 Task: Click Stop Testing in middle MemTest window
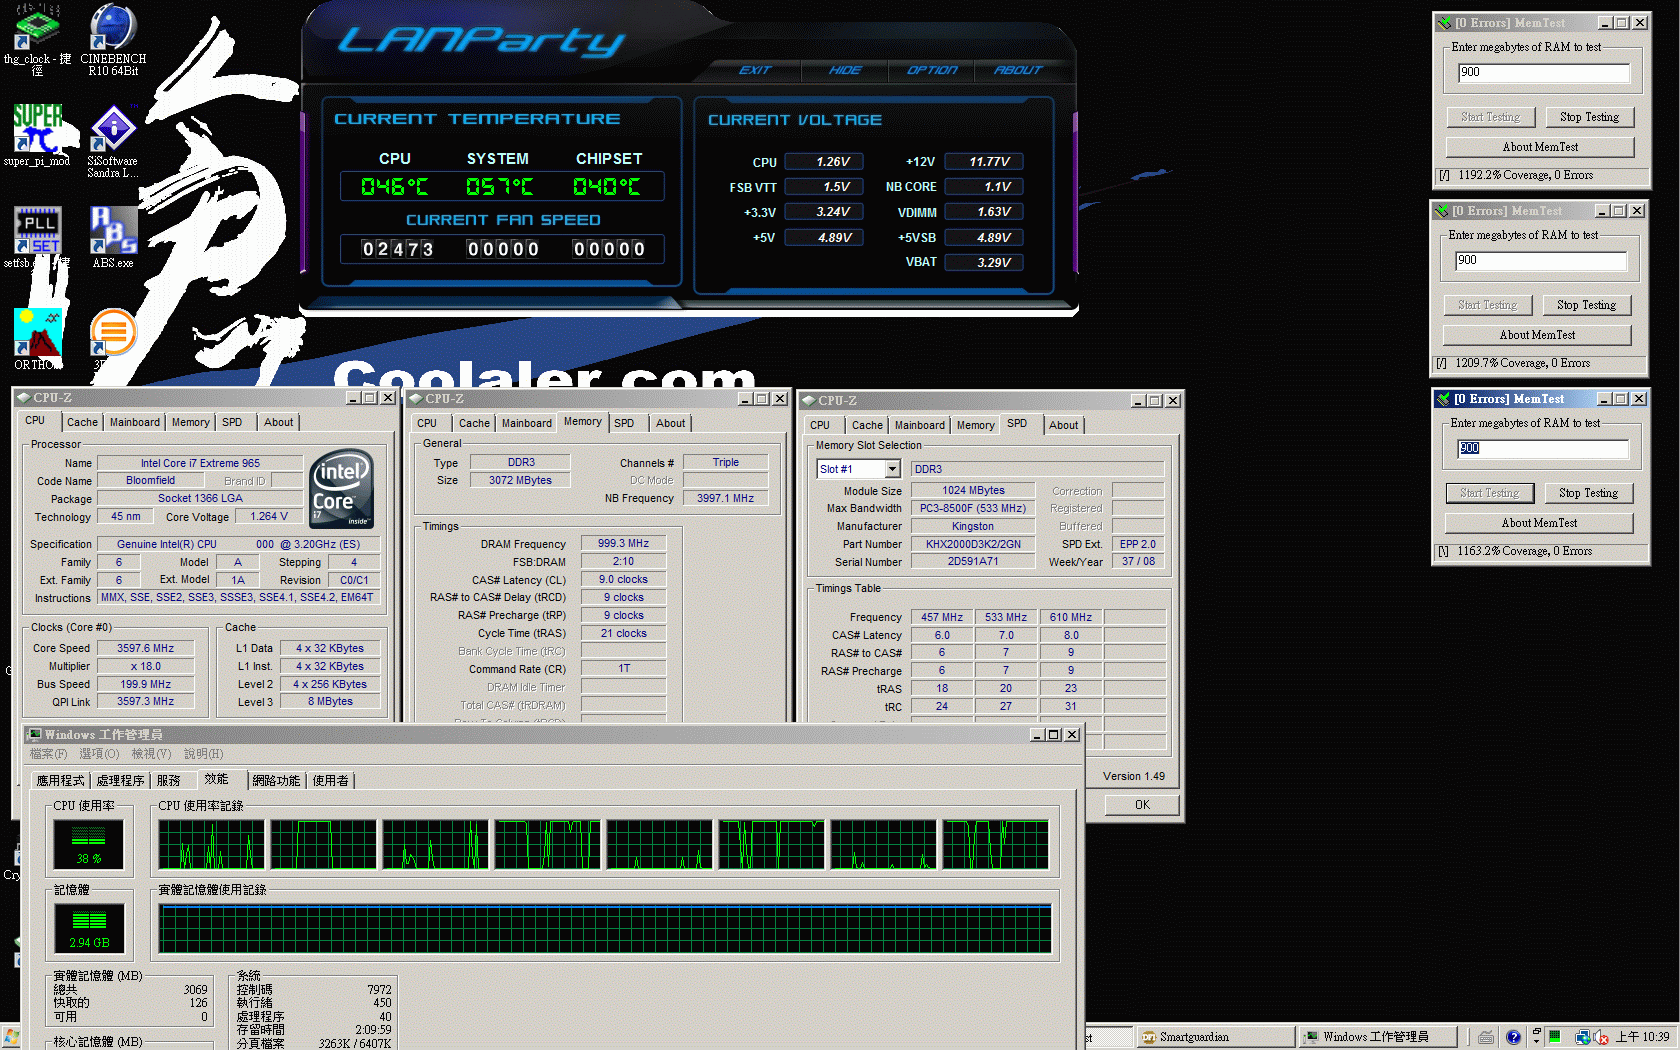(1586, 305)
